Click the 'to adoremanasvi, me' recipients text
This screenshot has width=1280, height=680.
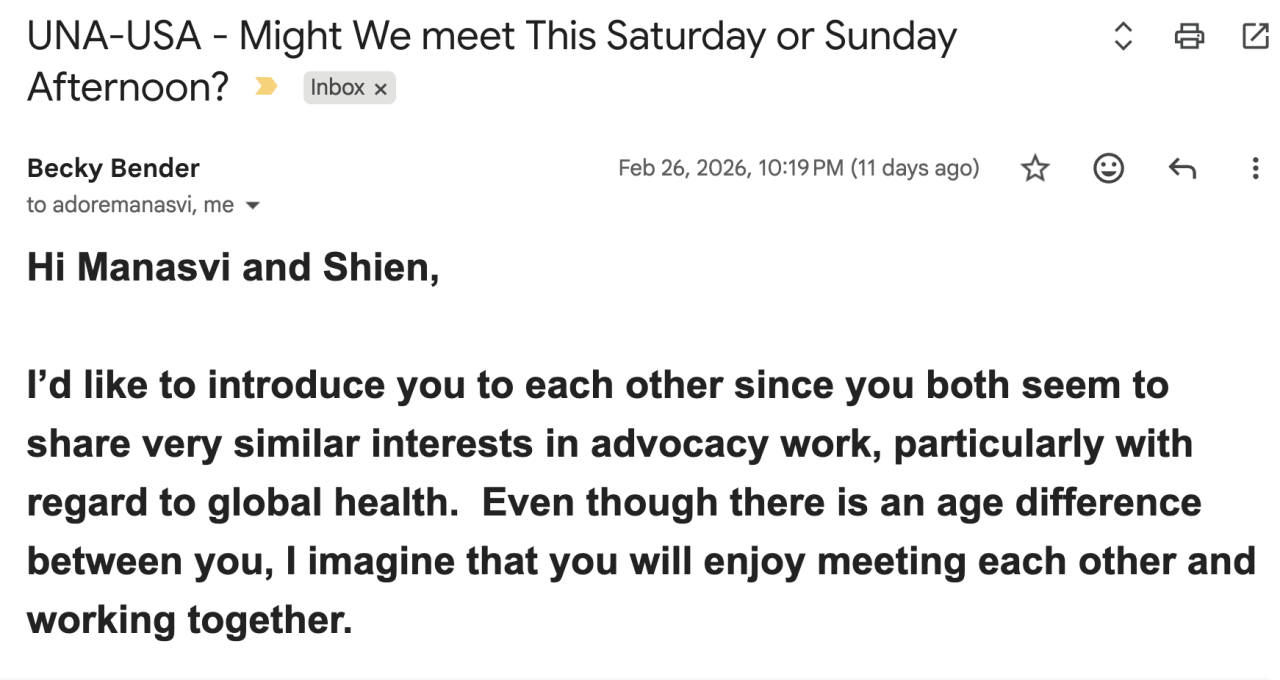130,205
